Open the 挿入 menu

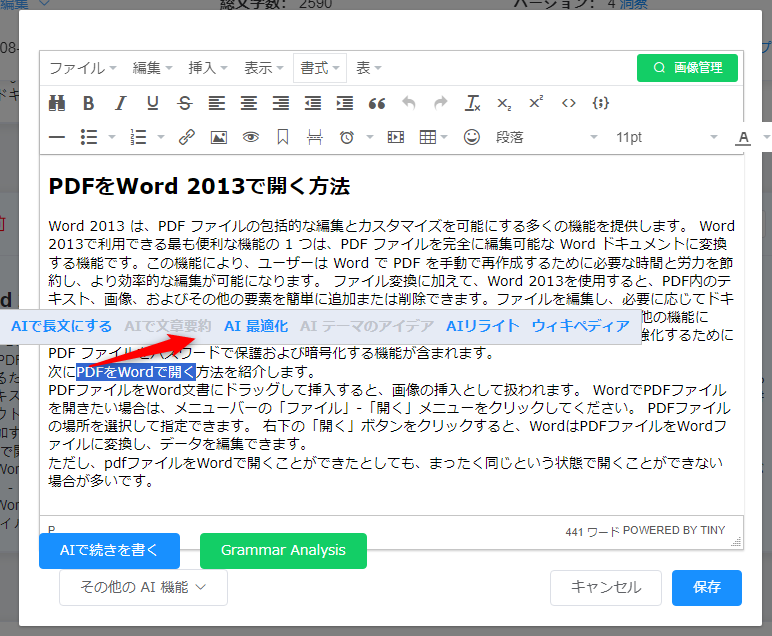coord(208,68)
